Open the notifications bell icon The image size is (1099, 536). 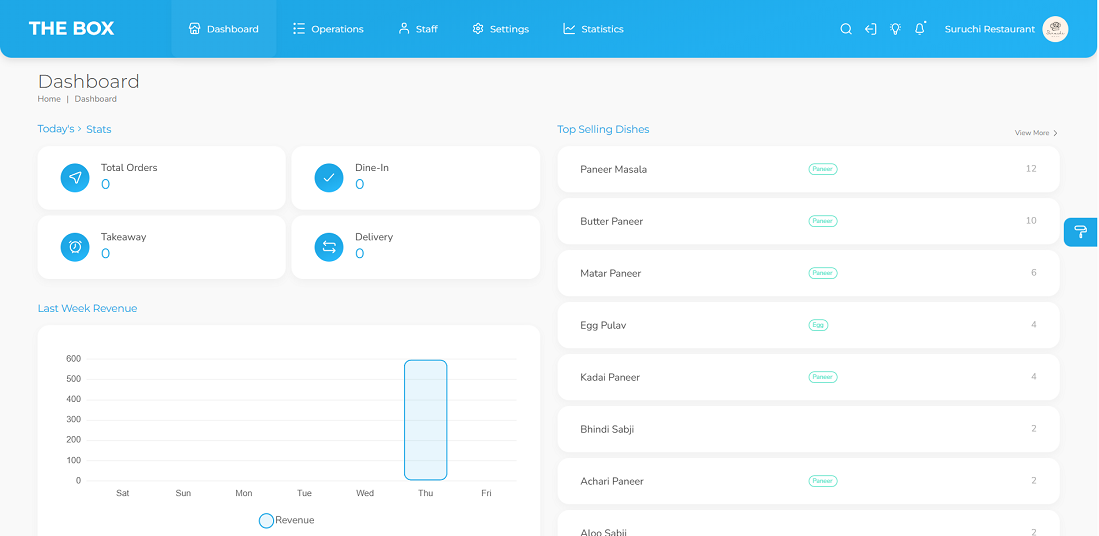[920, 29]
